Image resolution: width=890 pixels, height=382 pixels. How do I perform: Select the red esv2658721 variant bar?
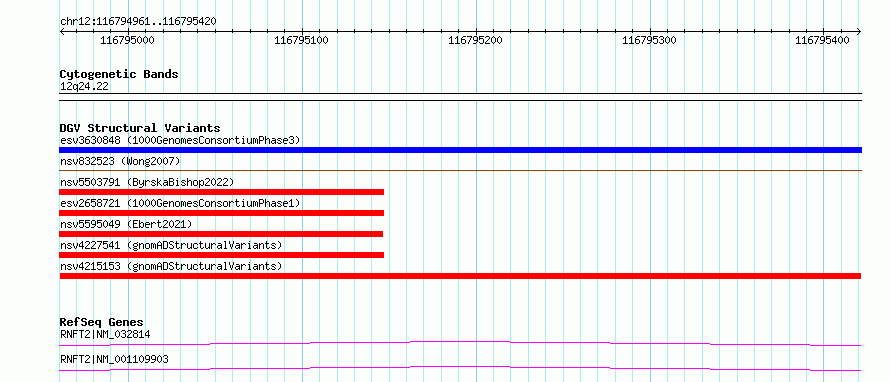tap(221, 213)
